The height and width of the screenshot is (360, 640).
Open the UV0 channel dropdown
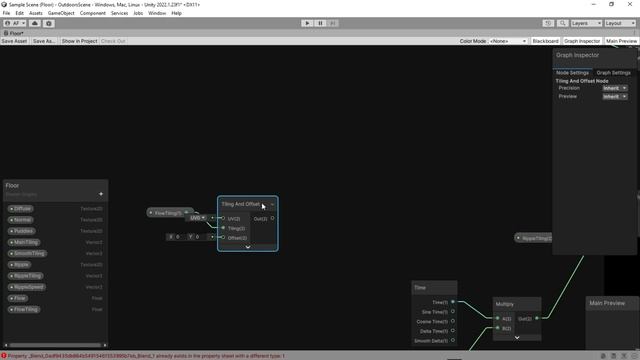198,218
